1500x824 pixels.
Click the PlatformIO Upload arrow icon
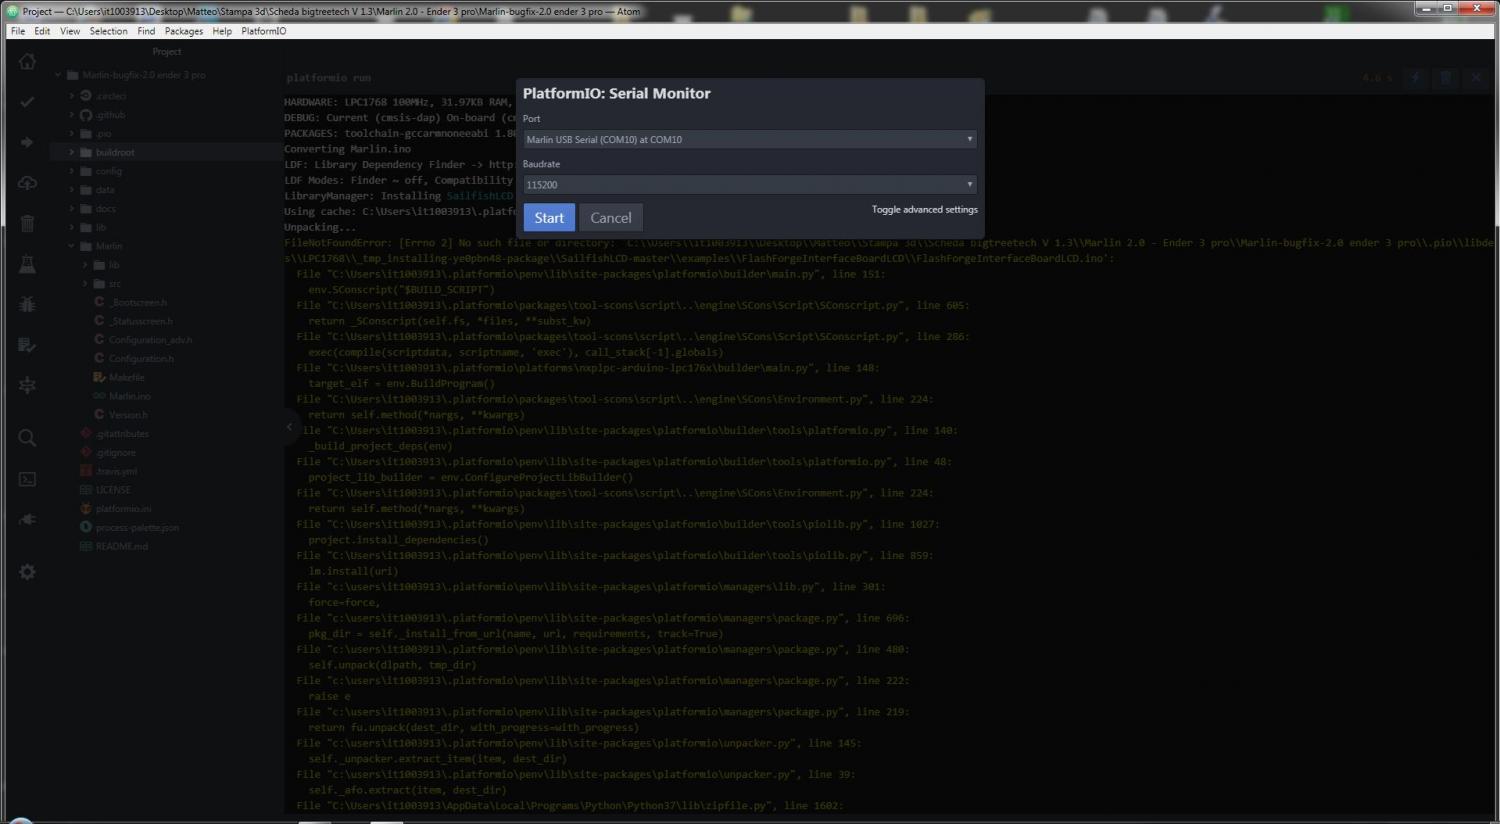(27, 143)
